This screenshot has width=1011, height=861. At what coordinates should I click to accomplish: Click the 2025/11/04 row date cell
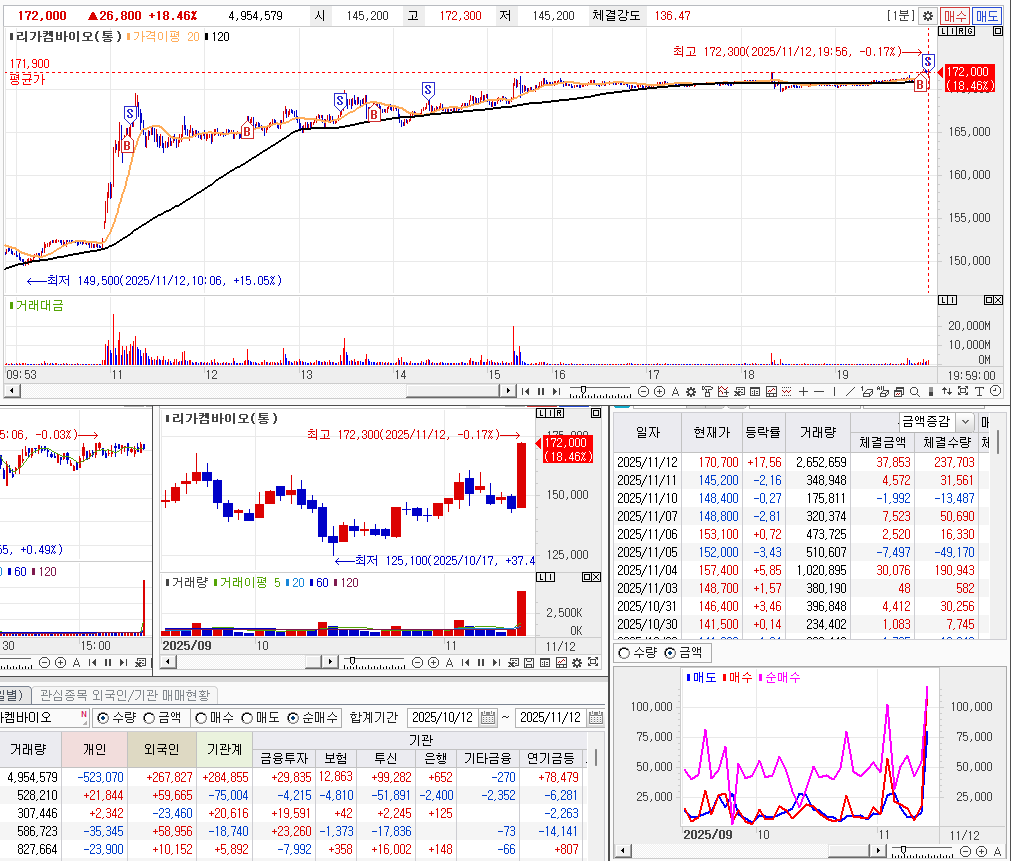[x=647, y=571]
